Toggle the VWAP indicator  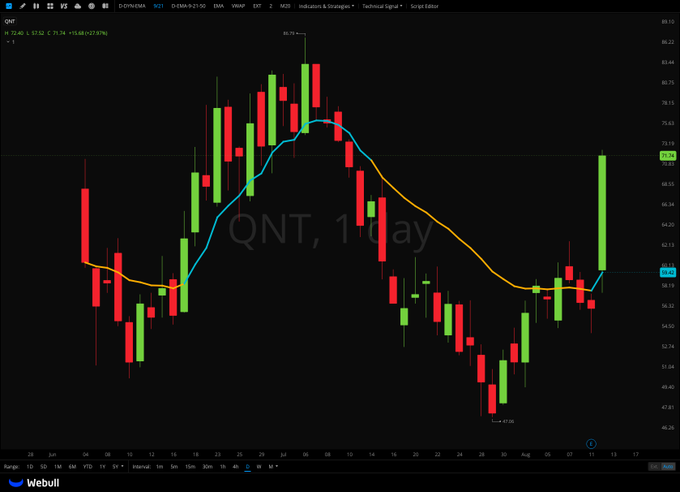point(238,6)
